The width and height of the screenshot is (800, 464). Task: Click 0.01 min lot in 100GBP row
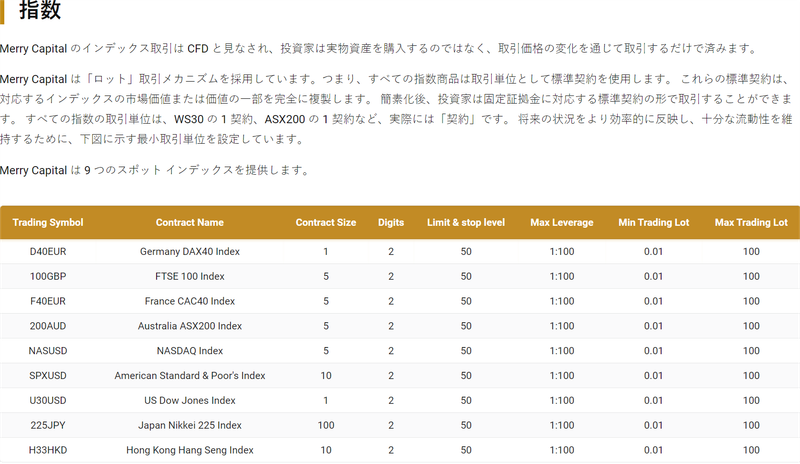click(x=654, y=276)
